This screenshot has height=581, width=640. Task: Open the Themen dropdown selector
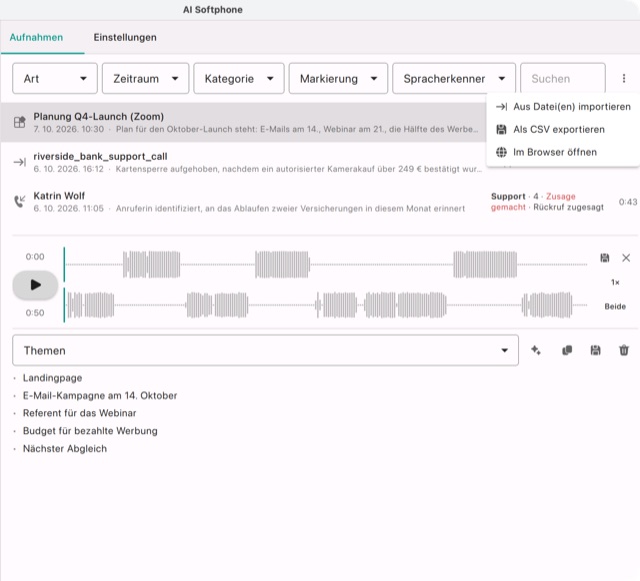(265, 350)
